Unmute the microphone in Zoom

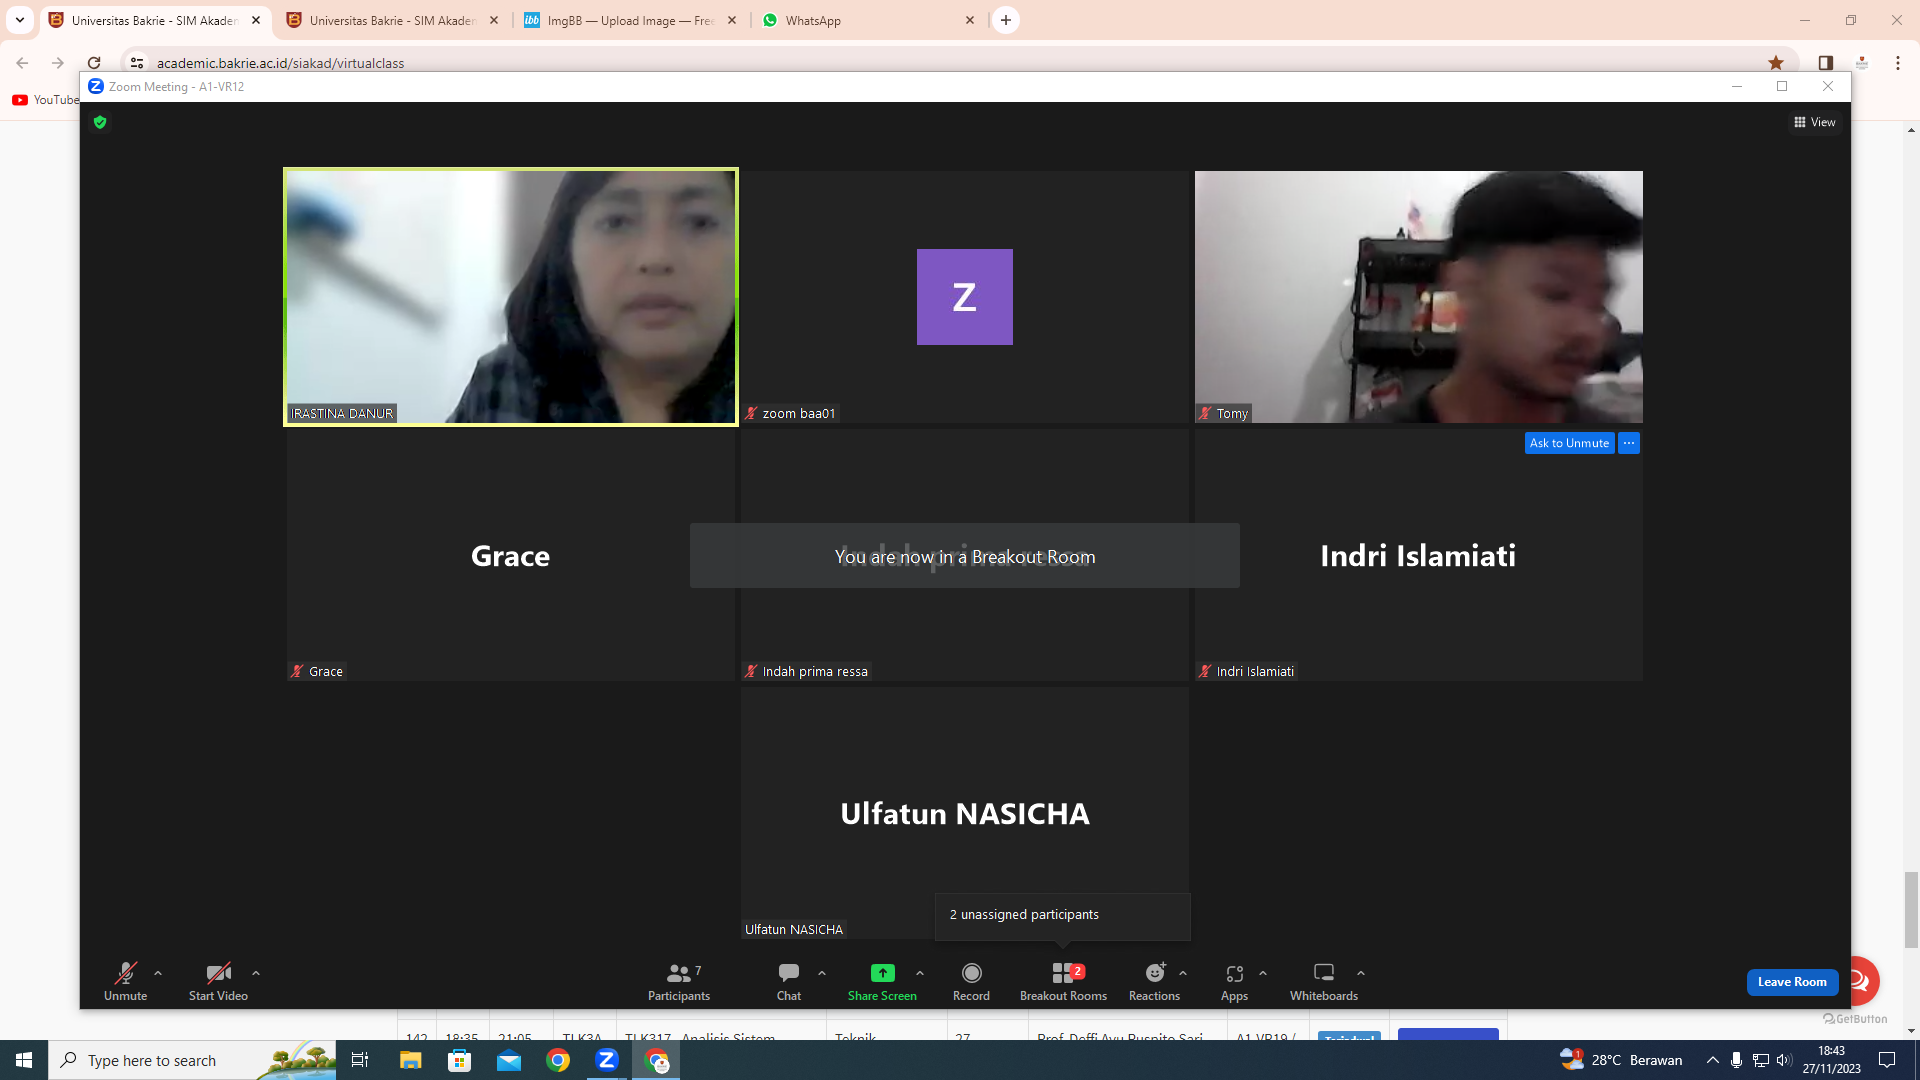[x=125, y=981]
